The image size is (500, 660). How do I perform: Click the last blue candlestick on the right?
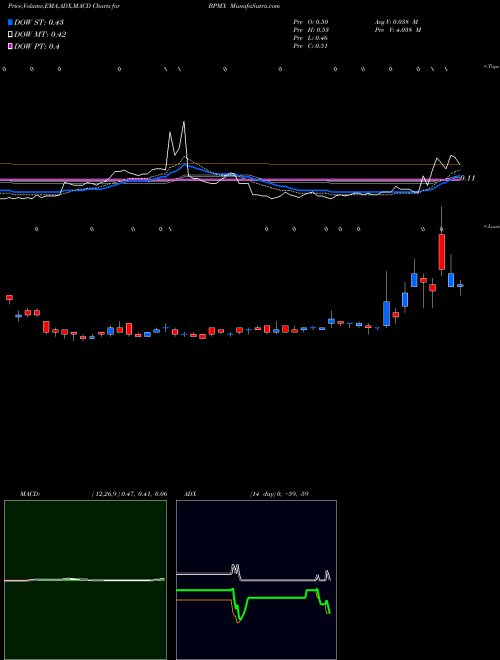pyautogui.click(x=460, y=285)
